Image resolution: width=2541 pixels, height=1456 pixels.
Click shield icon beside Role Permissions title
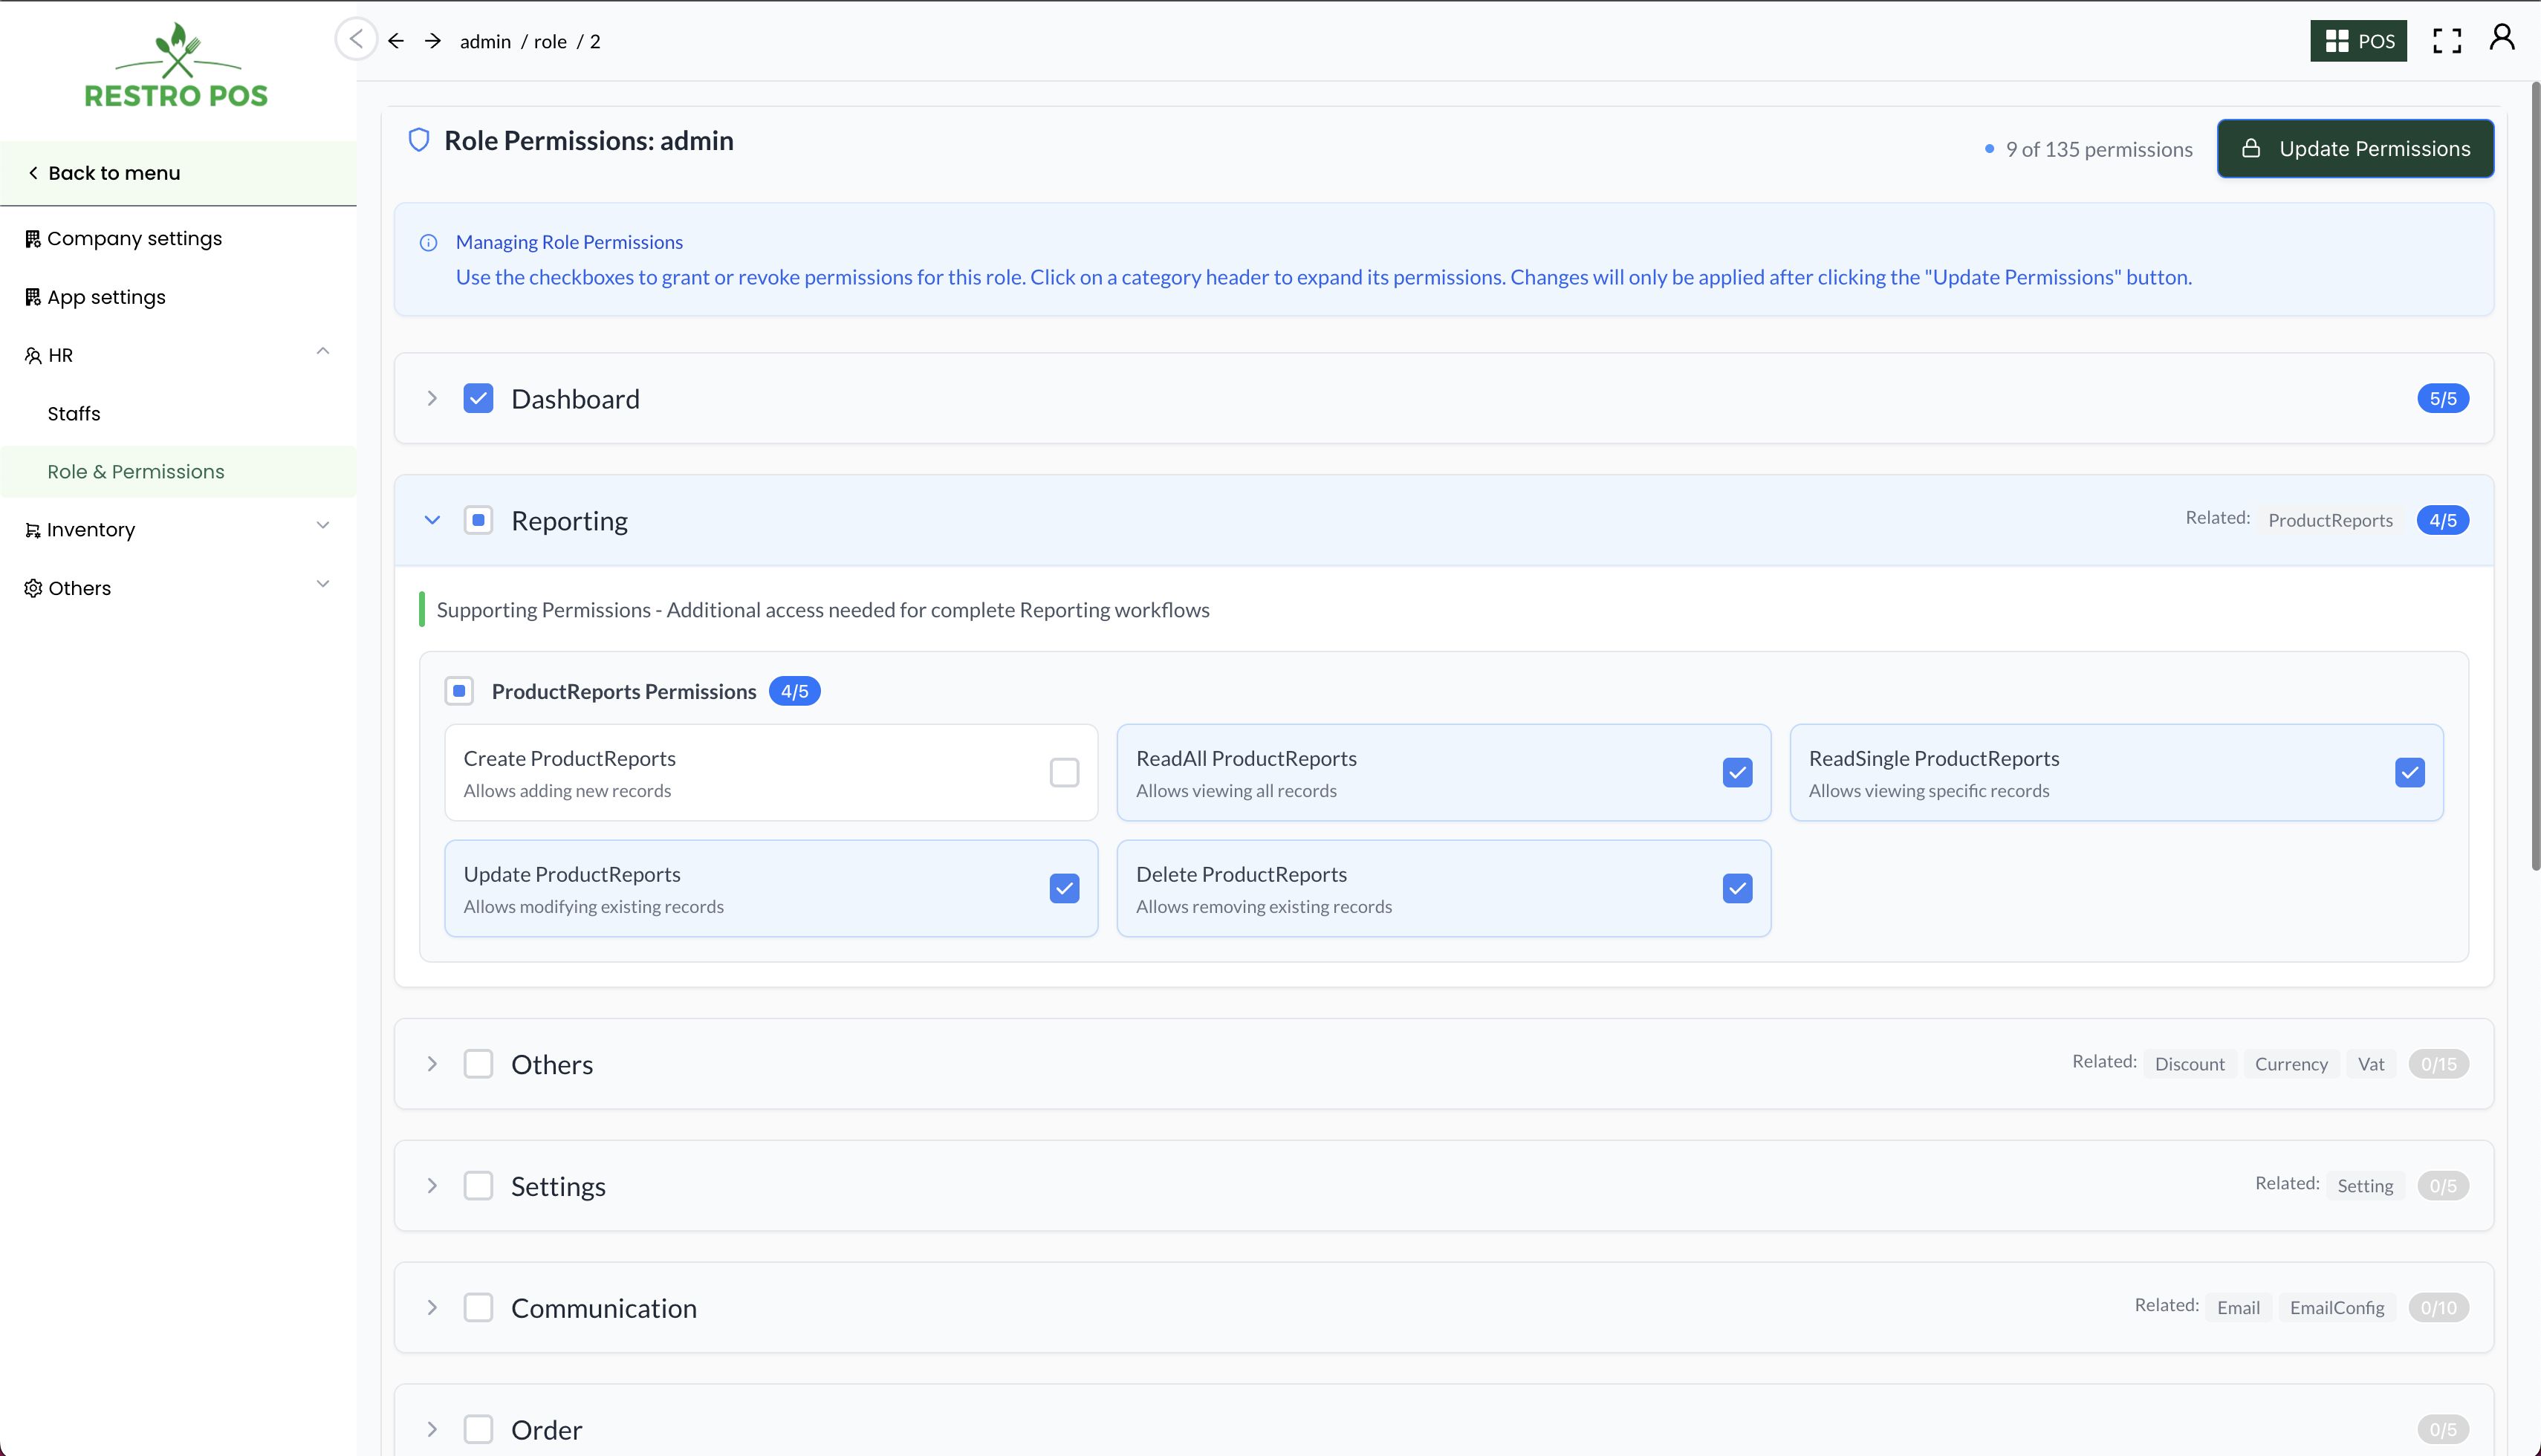(419, 140)
